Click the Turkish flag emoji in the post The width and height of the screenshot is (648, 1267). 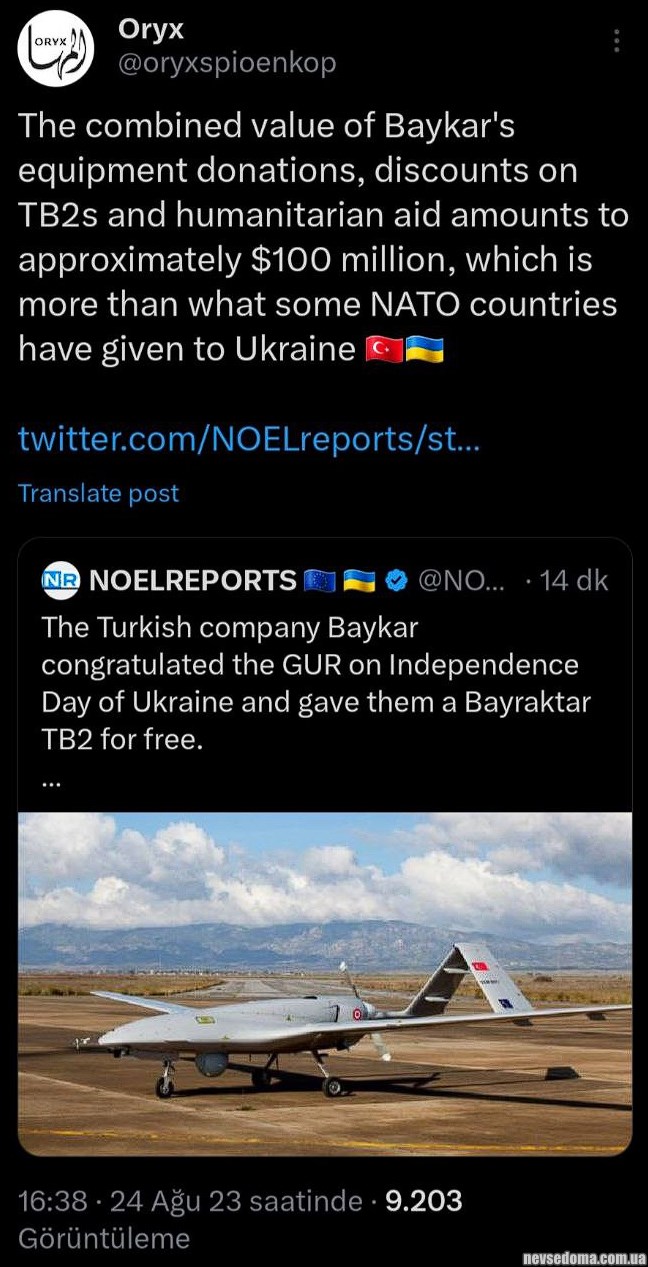(386, 351)
